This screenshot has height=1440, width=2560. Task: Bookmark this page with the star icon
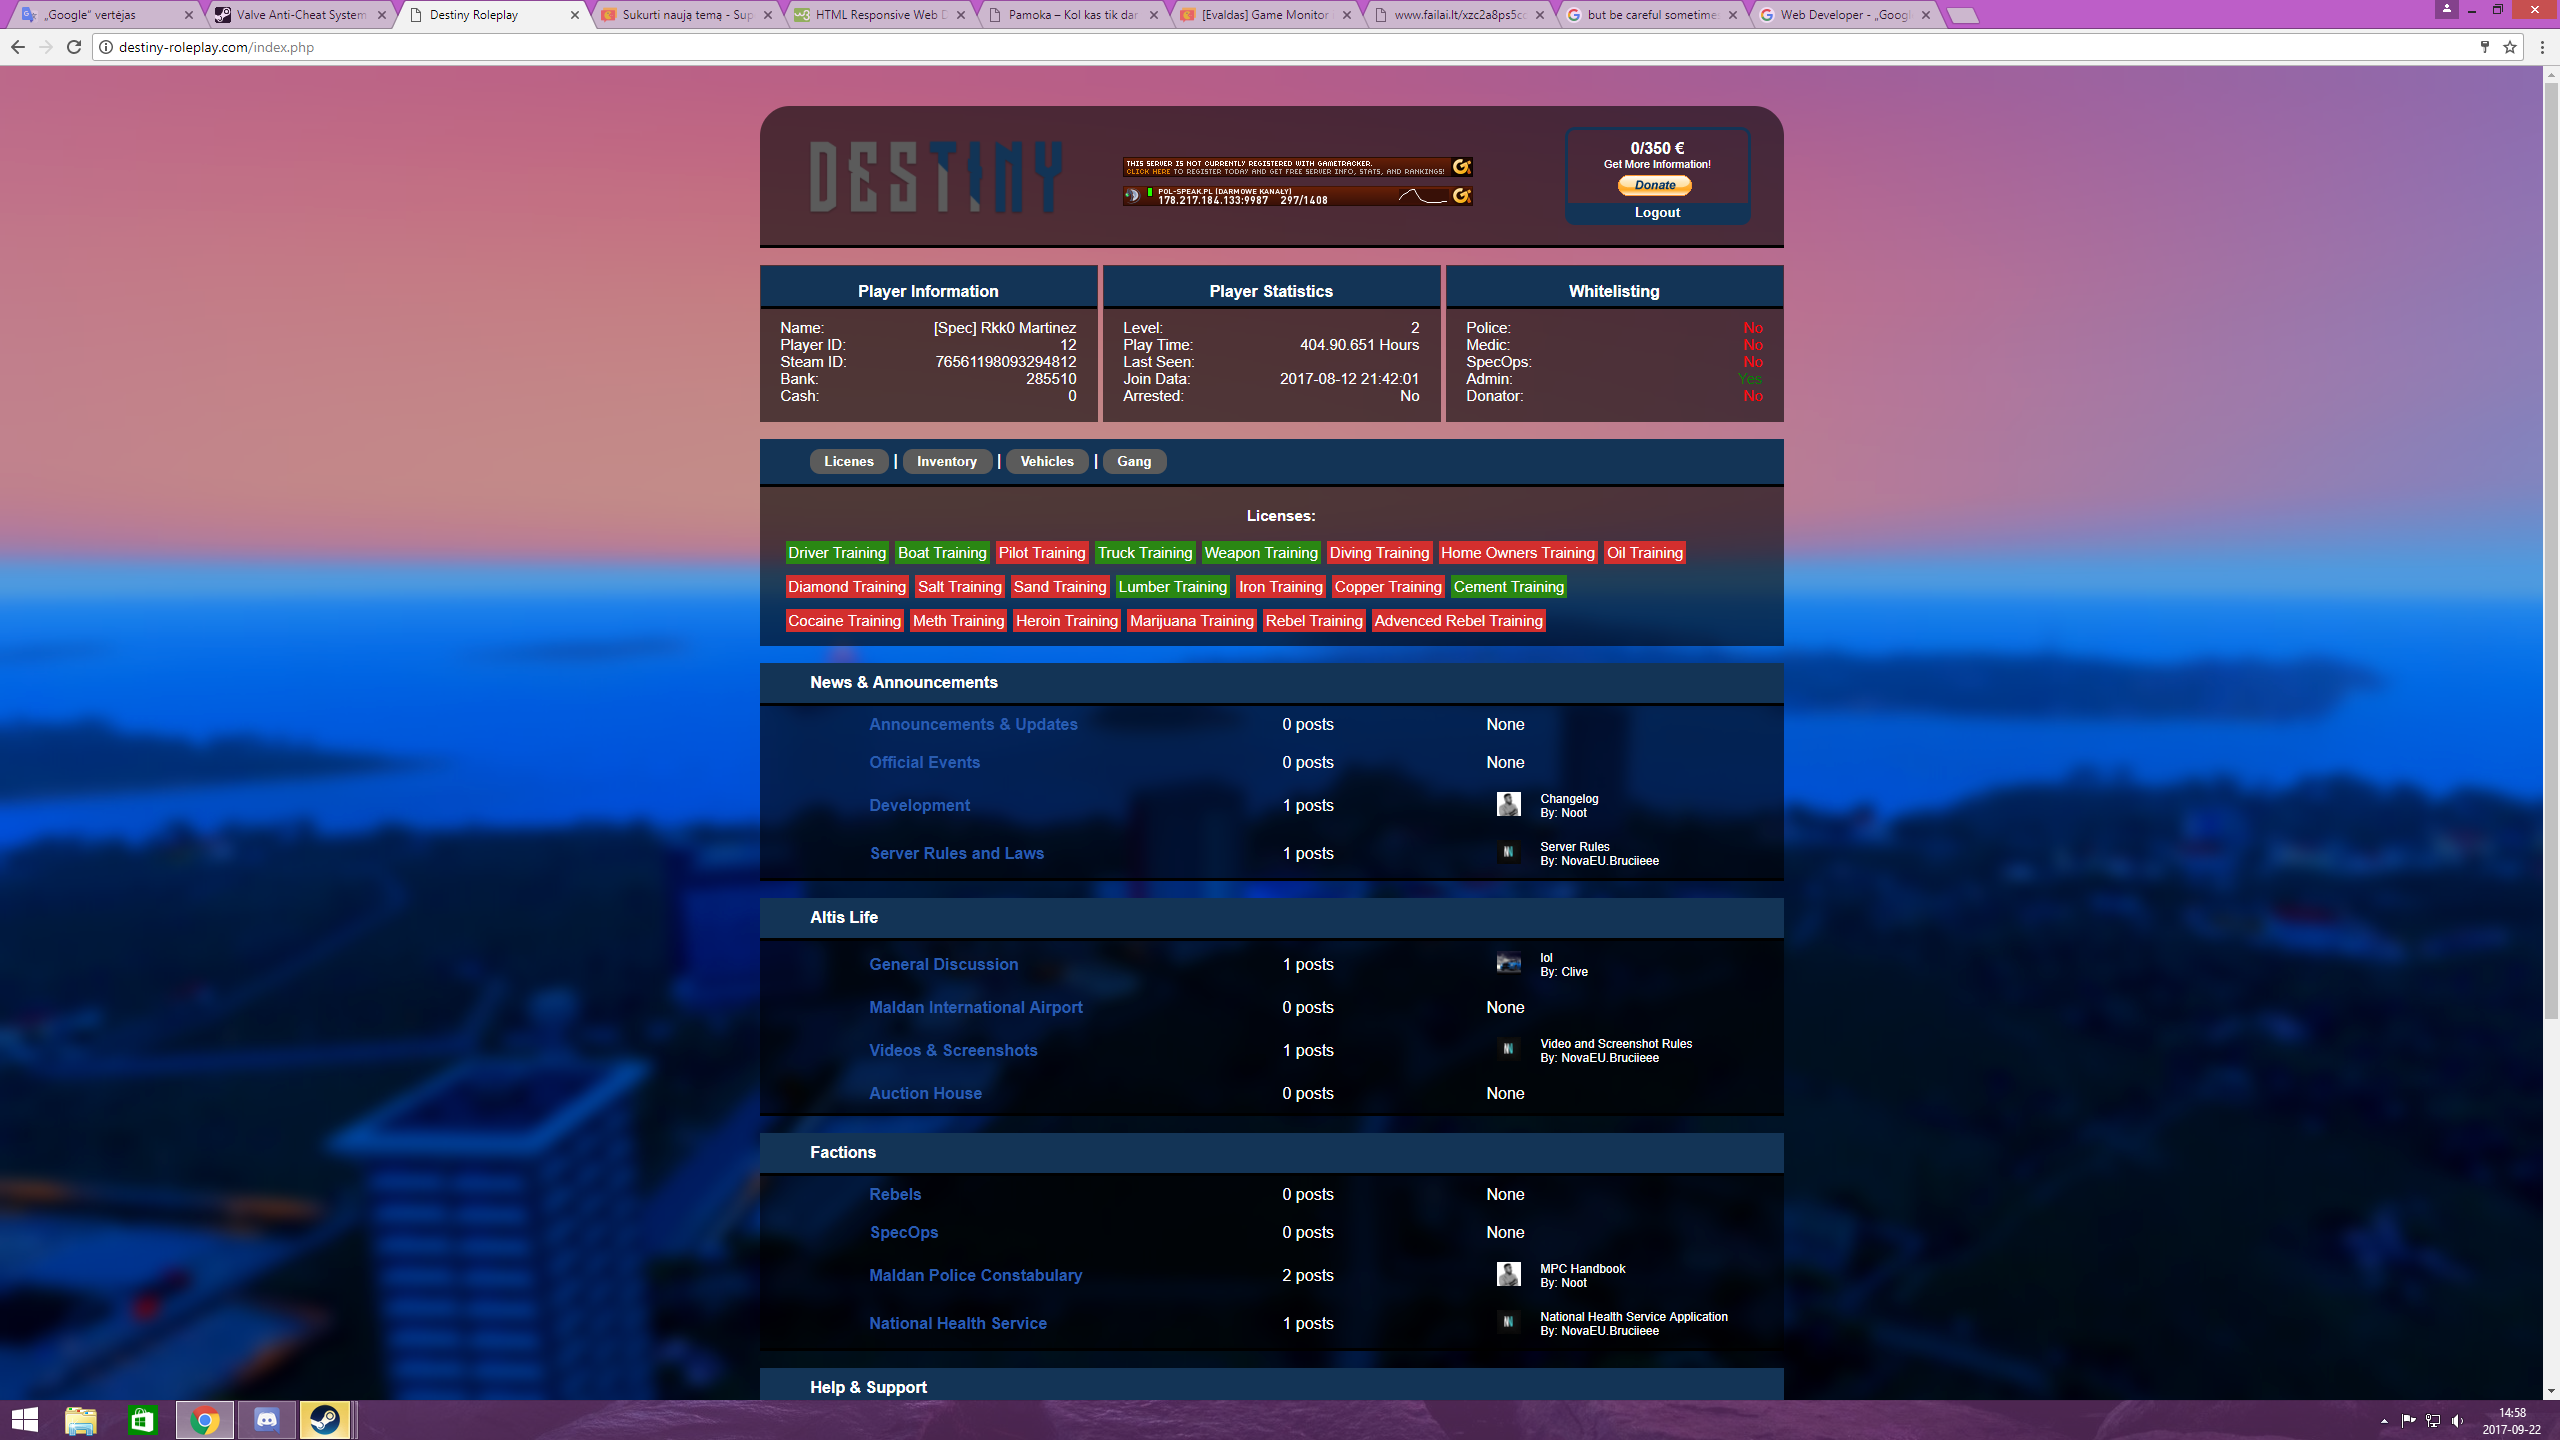pos(2510,47)
